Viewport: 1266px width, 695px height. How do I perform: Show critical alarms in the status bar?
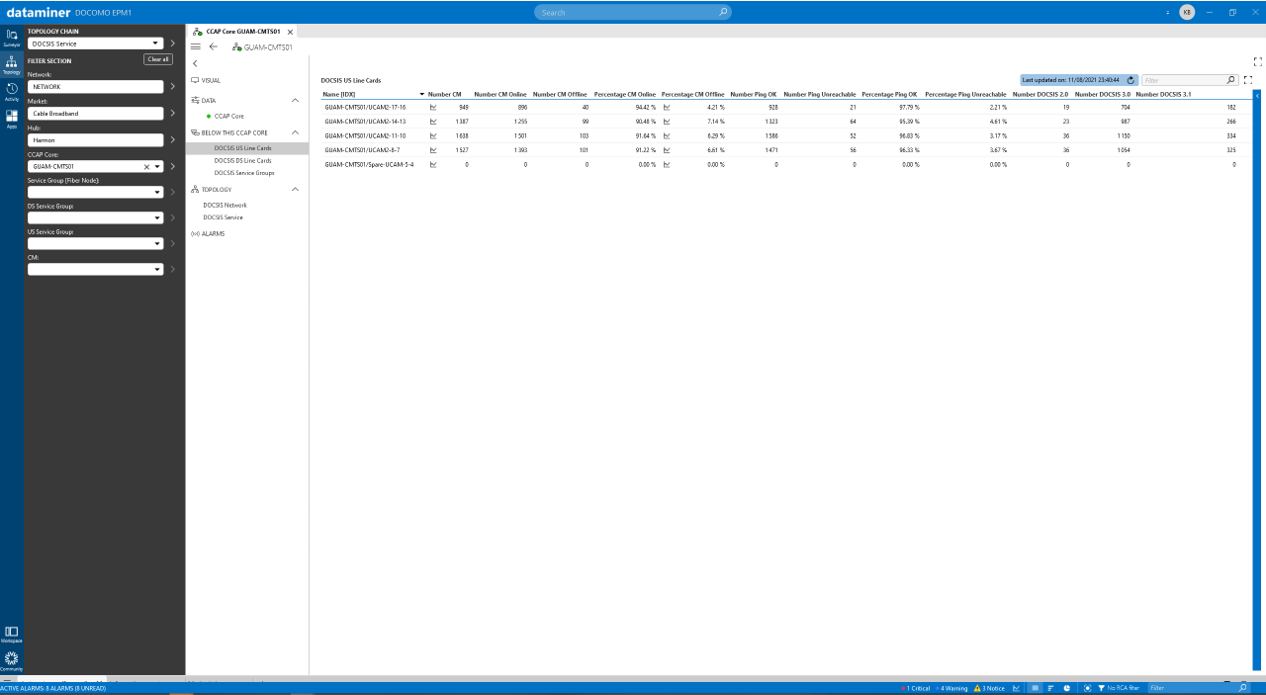(x=916, y=688)
